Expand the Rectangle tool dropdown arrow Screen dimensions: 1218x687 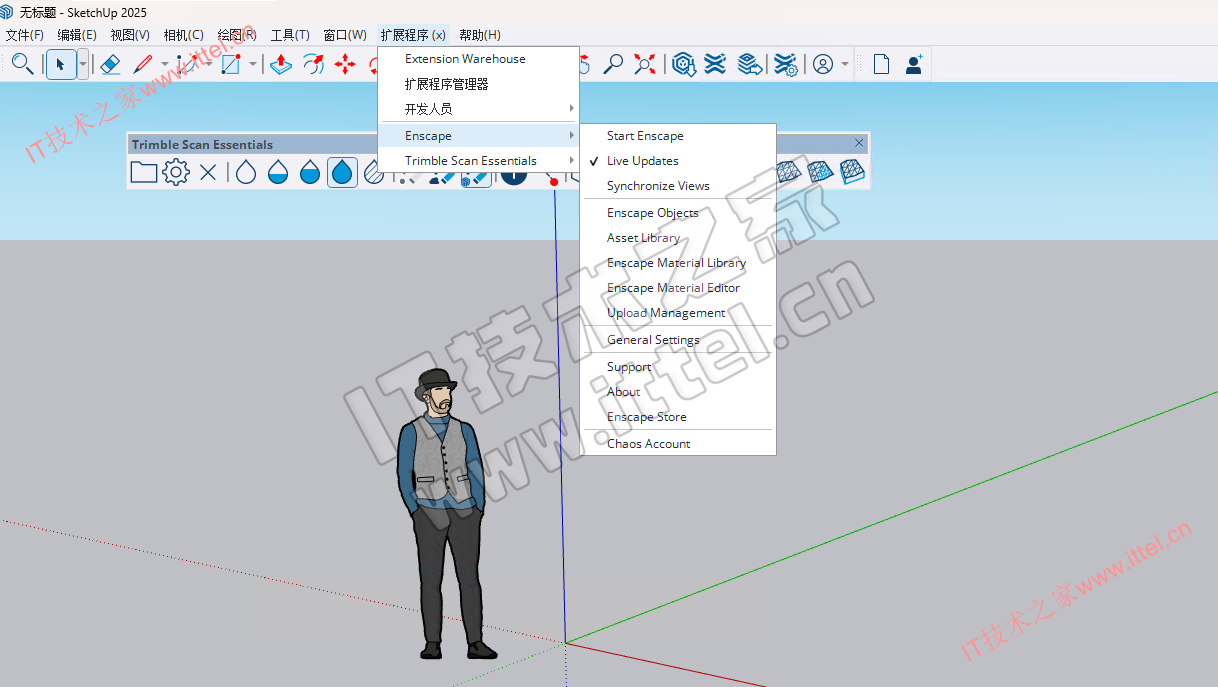(252, 65)
